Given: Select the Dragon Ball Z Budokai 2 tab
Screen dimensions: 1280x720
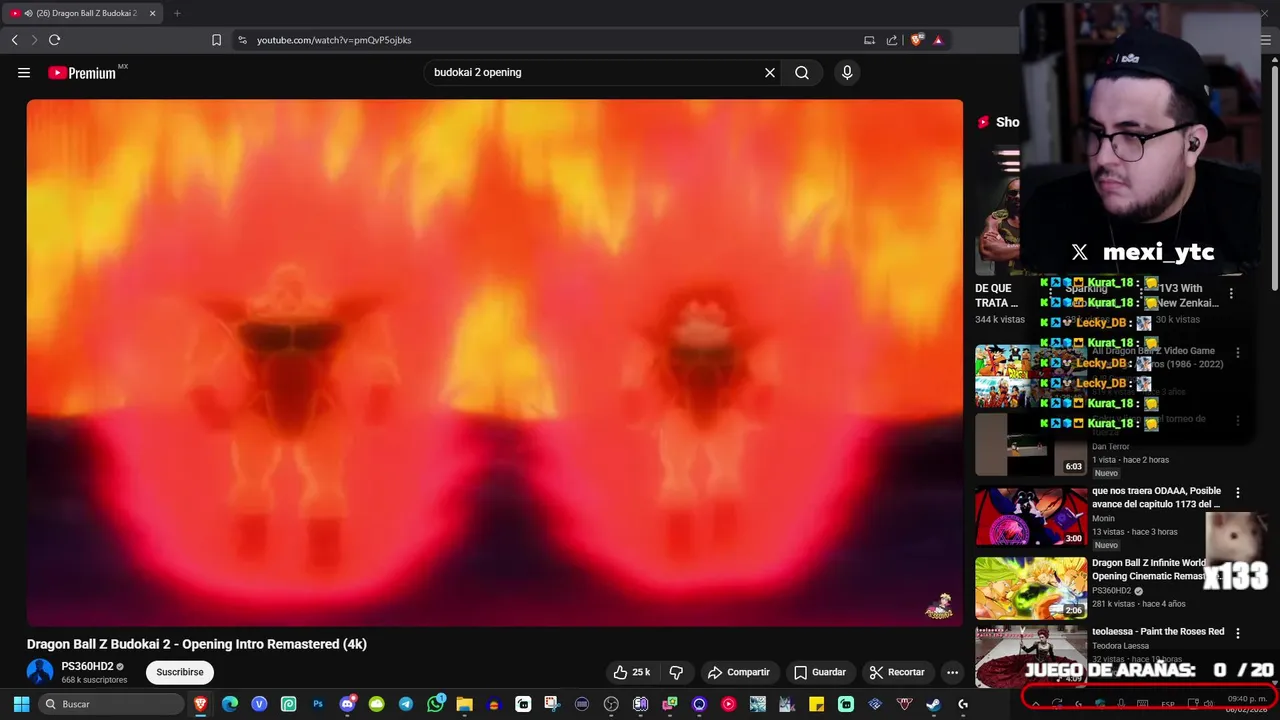Looking at the screenshot, I should 83,13.
